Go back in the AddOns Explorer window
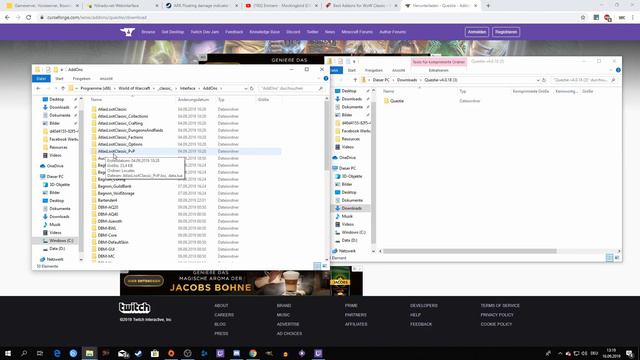 pos(38,88)
